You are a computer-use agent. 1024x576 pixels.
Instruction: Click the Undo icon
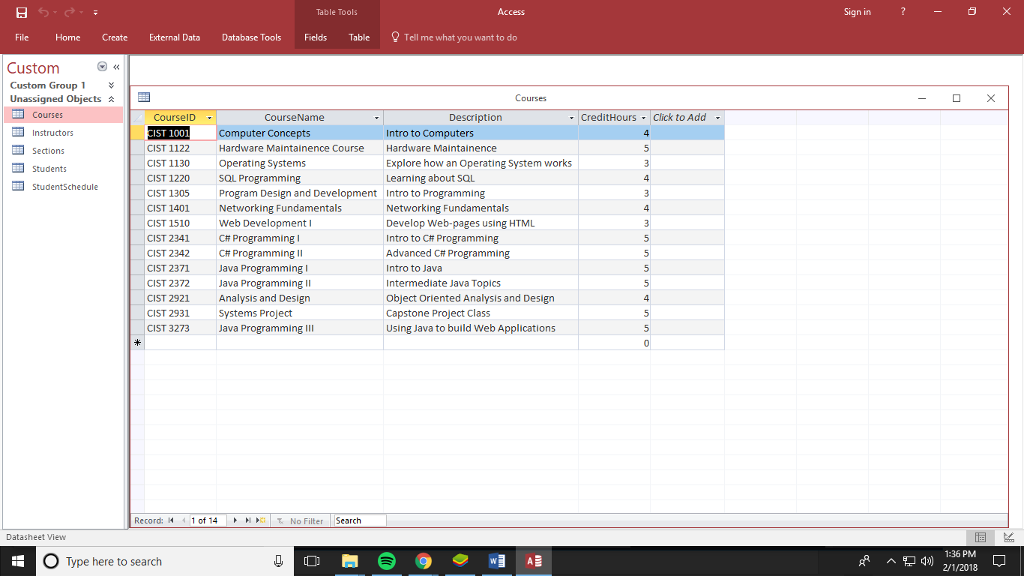coord(43,11)
